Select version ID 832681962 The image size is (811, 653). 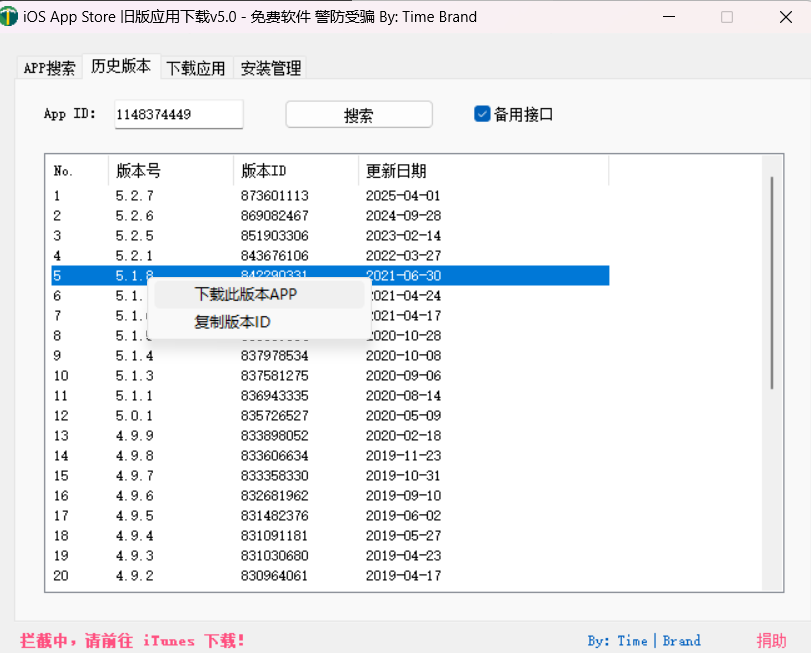pos(275,496)
